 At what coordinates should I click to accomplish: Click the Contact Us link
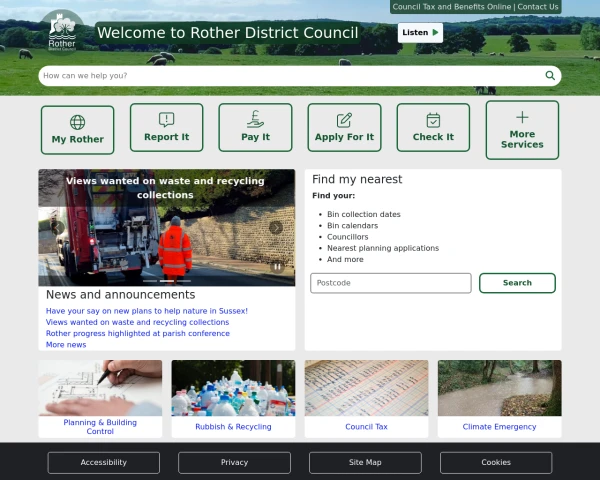(x=538, y=7)
